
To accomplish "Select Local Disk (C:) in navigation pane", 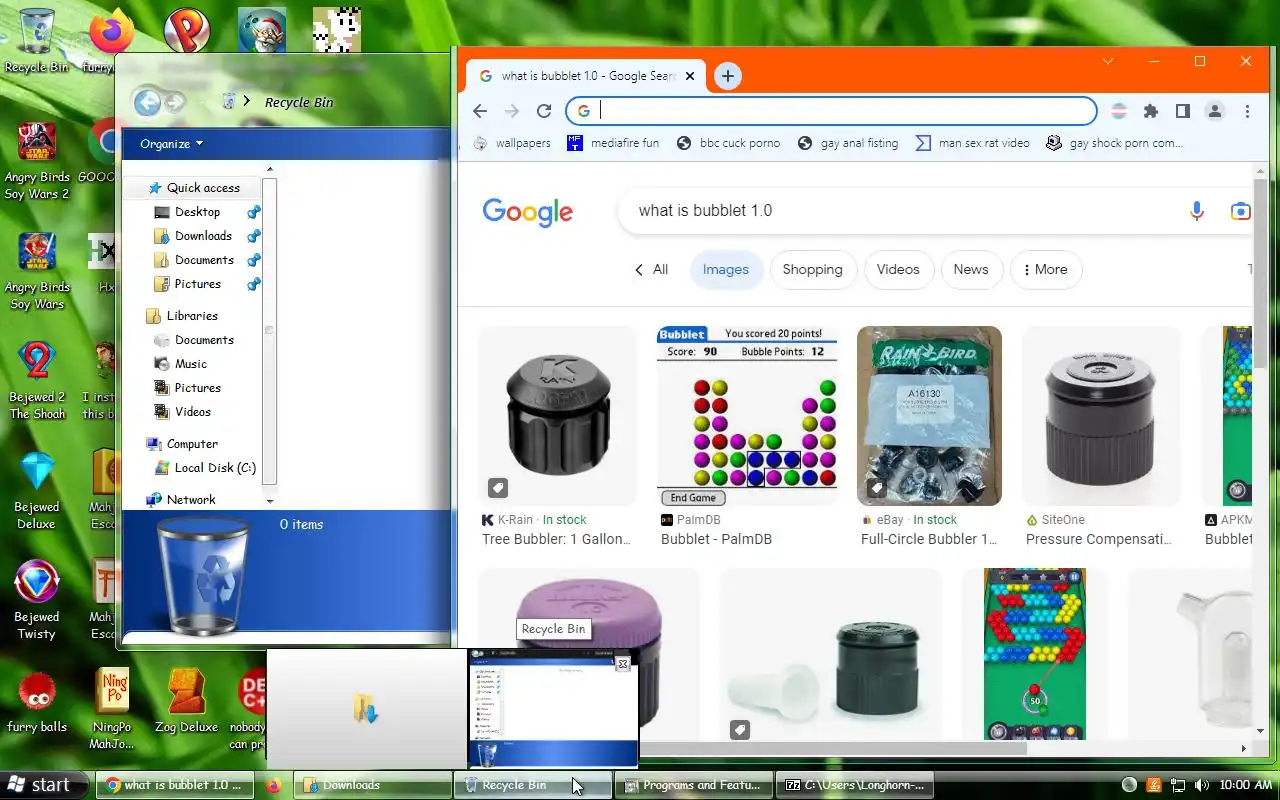I will (205, 468).
